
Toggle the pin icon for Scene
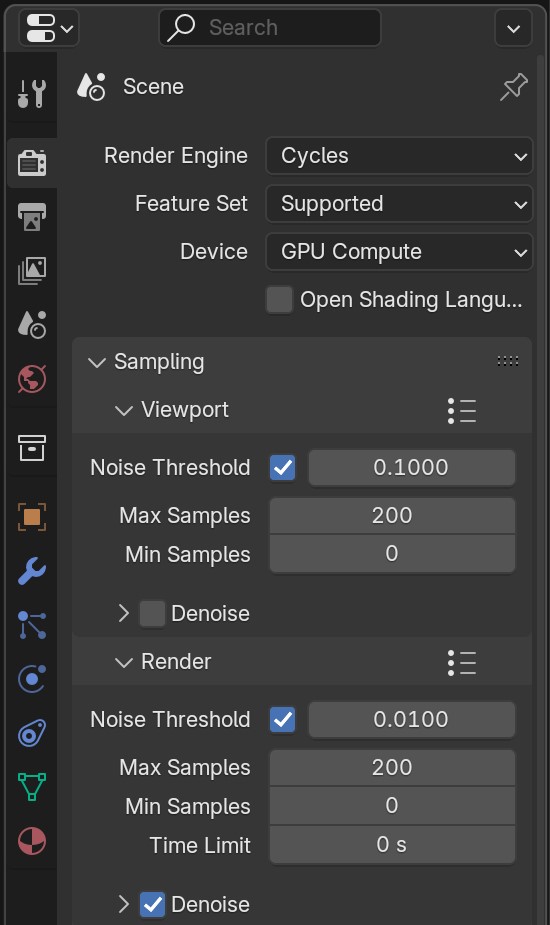(x=513, y=87)
